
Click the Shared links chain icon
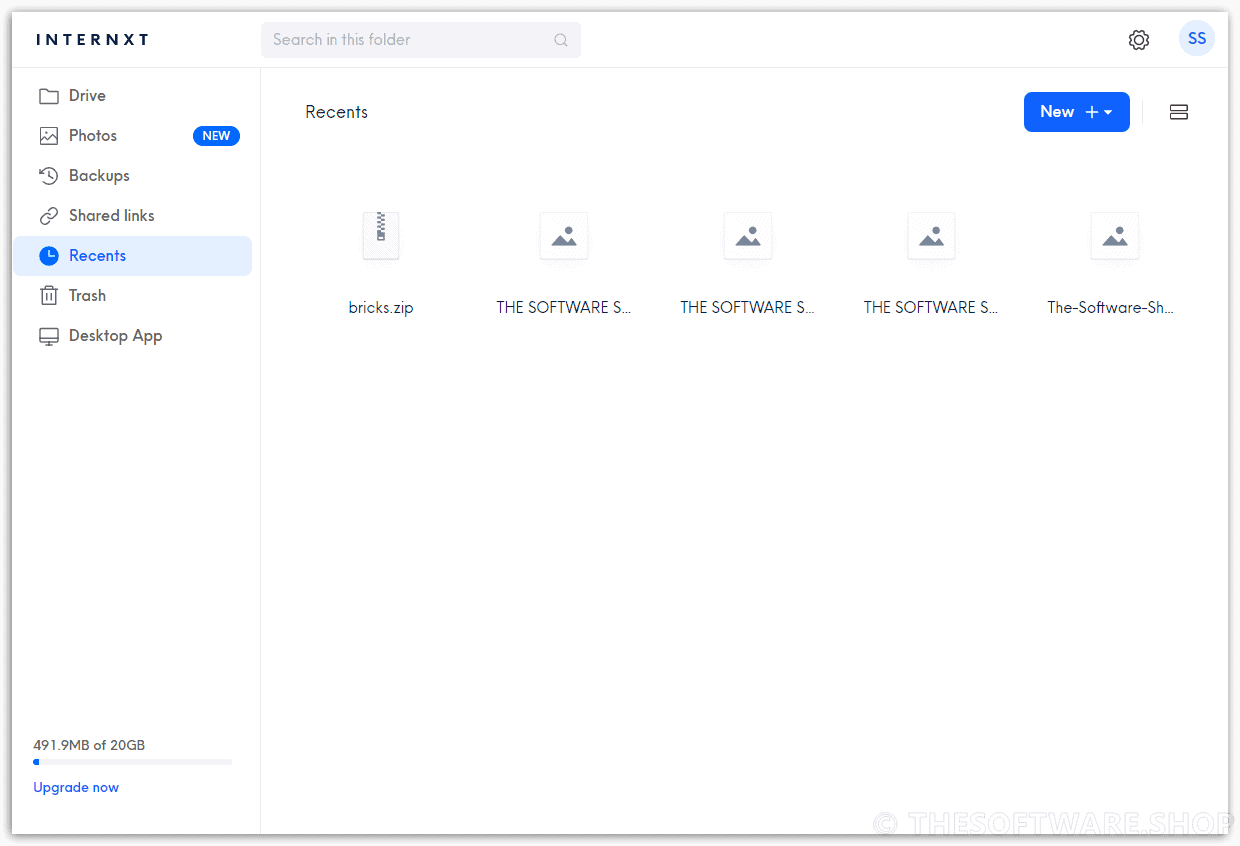[x=49, y=216]
